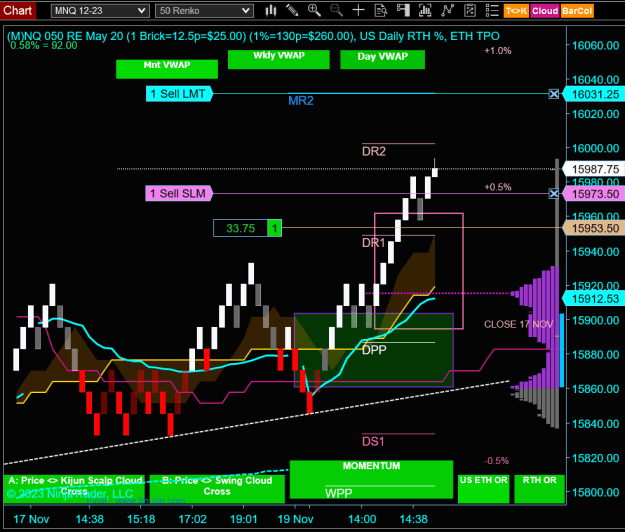
Task: Click the 15800.00 price axis label
Action: (x=596, y=492)
